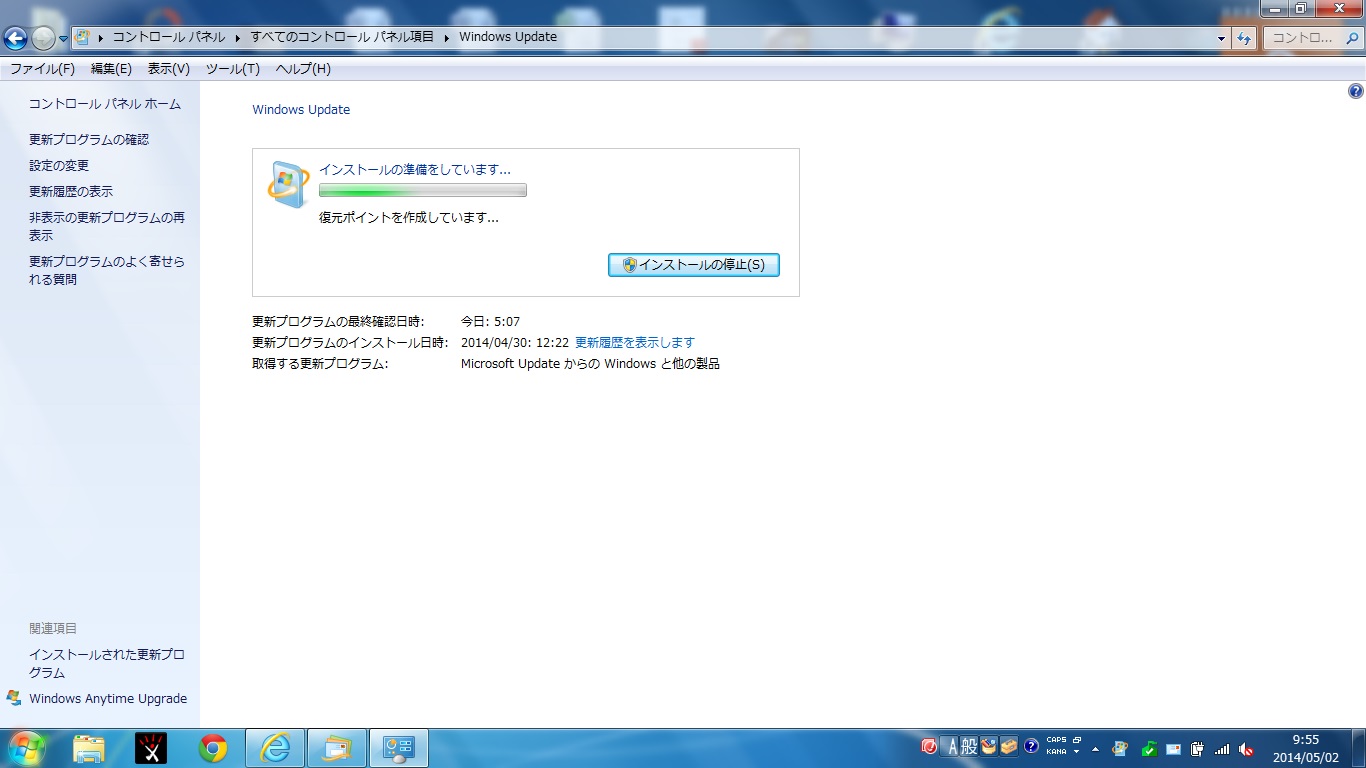Click the greyed-out forward navigation arrow
This screenshot has height=768, width=1366.
pos(43,38)
